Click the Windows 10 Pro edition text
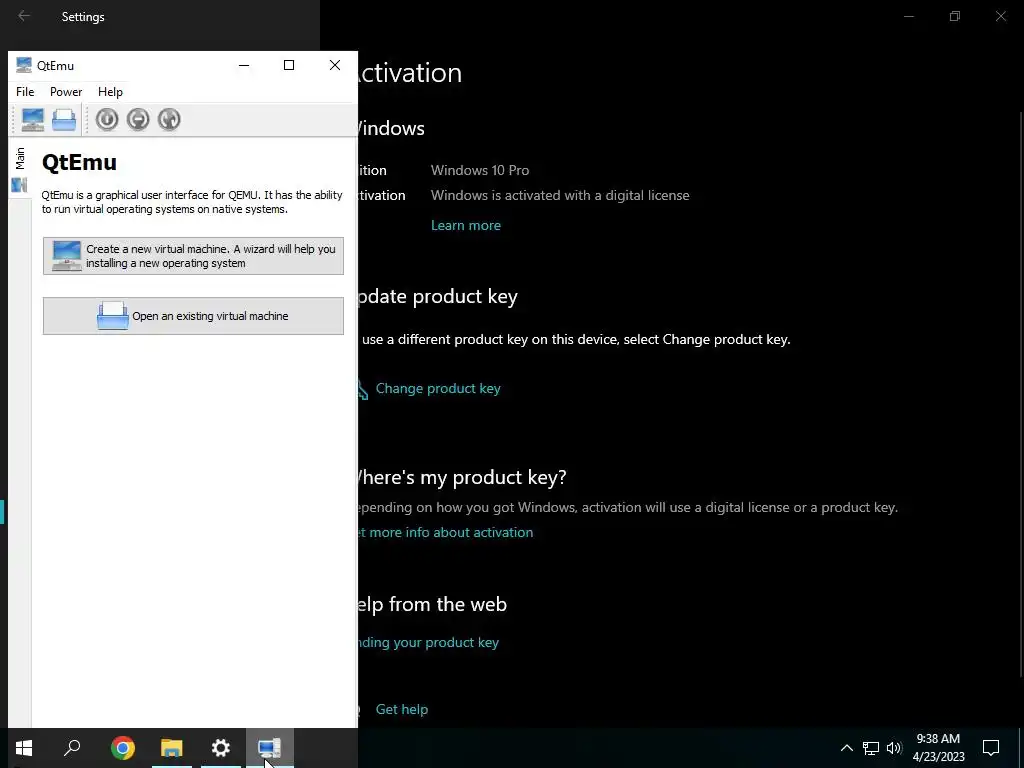 point(480,170)
